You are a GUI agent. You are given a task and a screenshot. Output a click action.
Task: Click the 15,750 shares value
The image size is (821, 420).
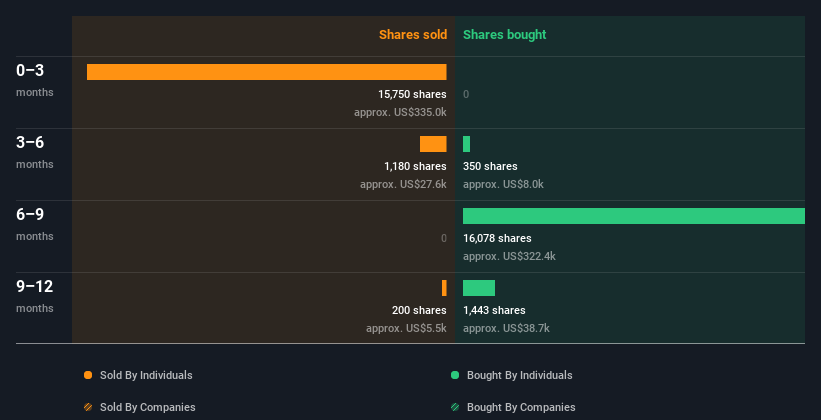pos(412,94)
